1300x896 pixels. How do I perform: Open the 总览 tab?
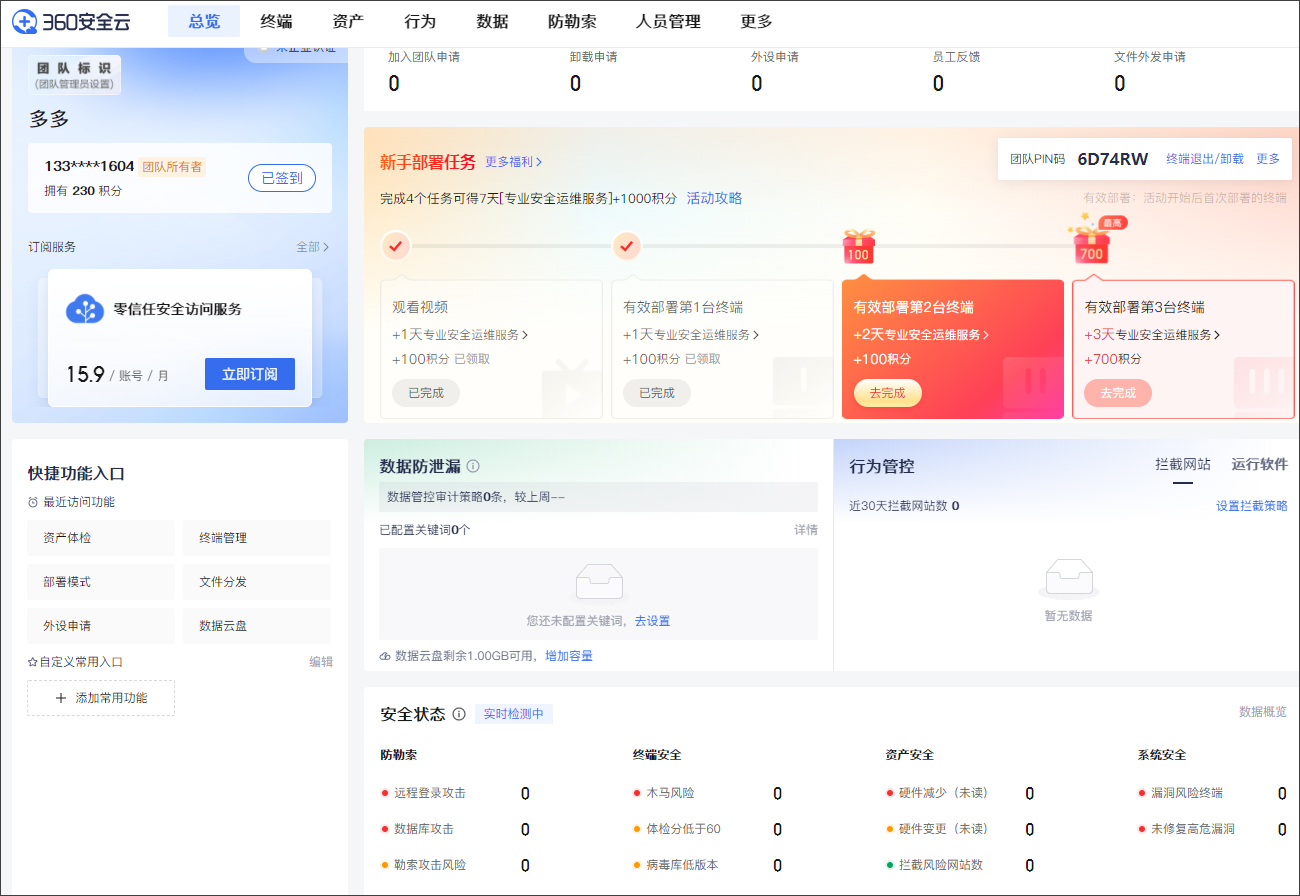pos(204,21)
